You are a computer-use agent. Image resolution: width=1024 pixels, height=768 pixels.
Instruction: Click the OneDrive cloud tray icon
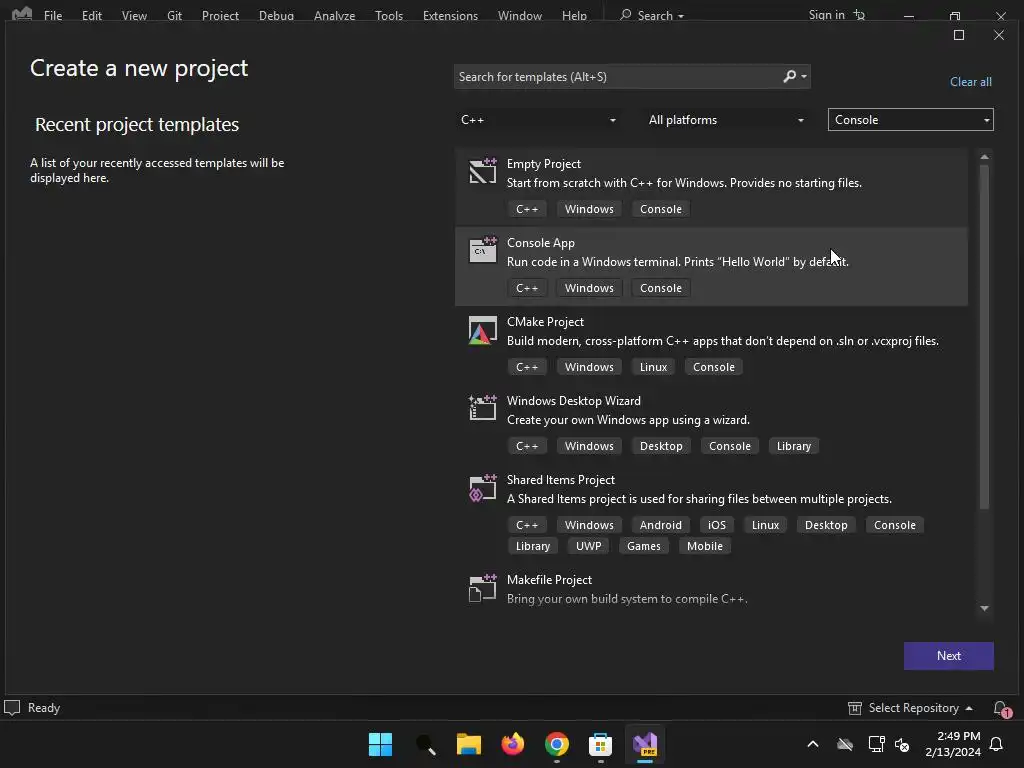click(x=845, y=744)
